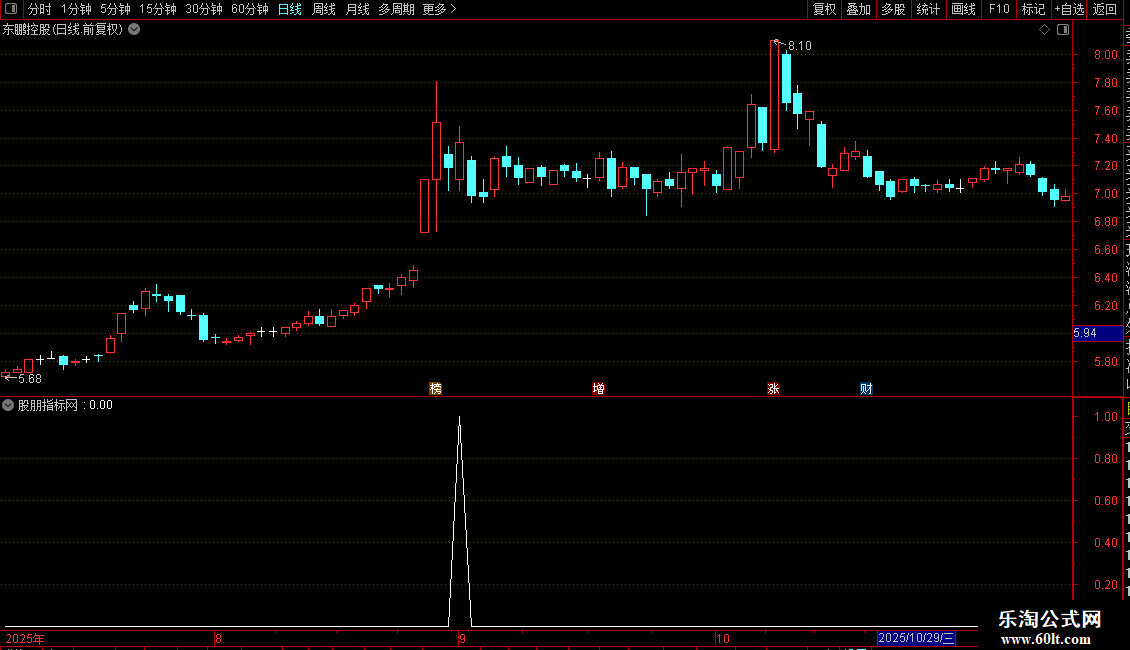Screen dimensions: 1130x650
Task: Open the 财 event marker on the chart
Action: [x=866, y=388]
